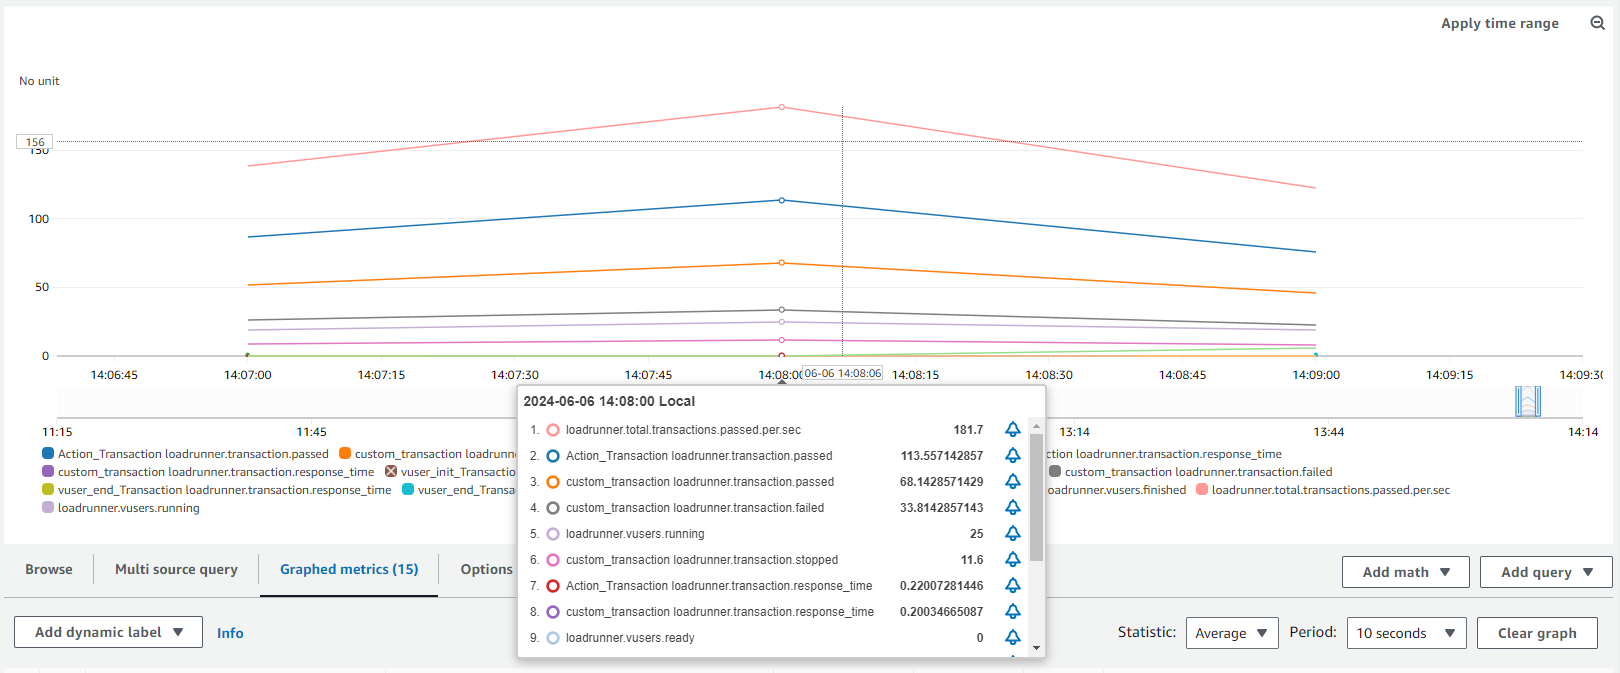1620x673 pixels.
Task: Create alarm for loadrunner.total.transactions.passed.per.sec via its bell icon
Action: pos(1012,430)
